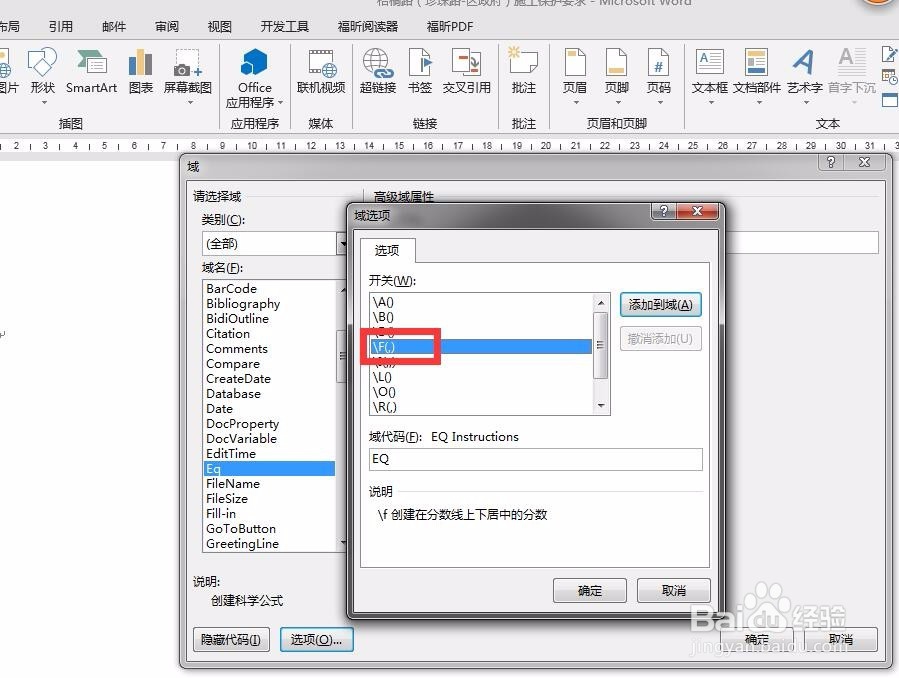Click scroll-up arrow in switches list

(601, 303)
